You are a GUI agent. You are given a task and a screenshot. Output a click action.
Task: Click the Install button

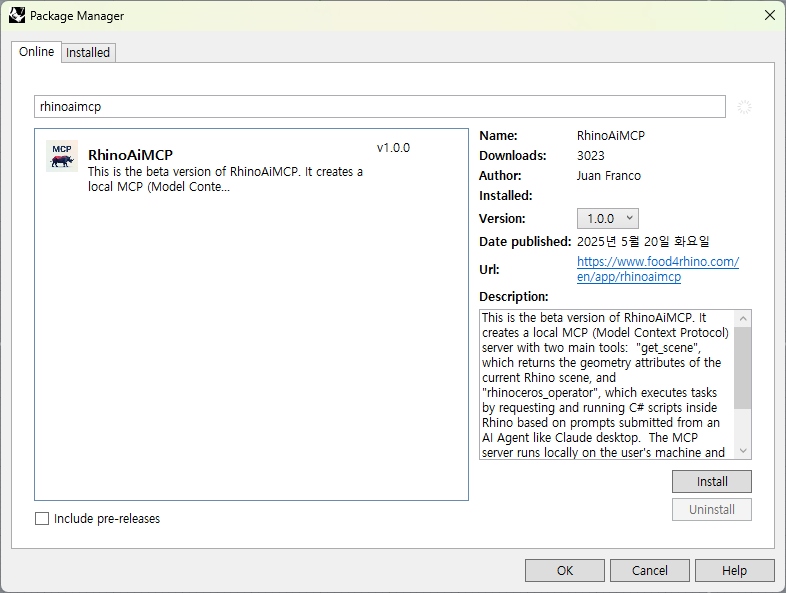tap(711, 482)
